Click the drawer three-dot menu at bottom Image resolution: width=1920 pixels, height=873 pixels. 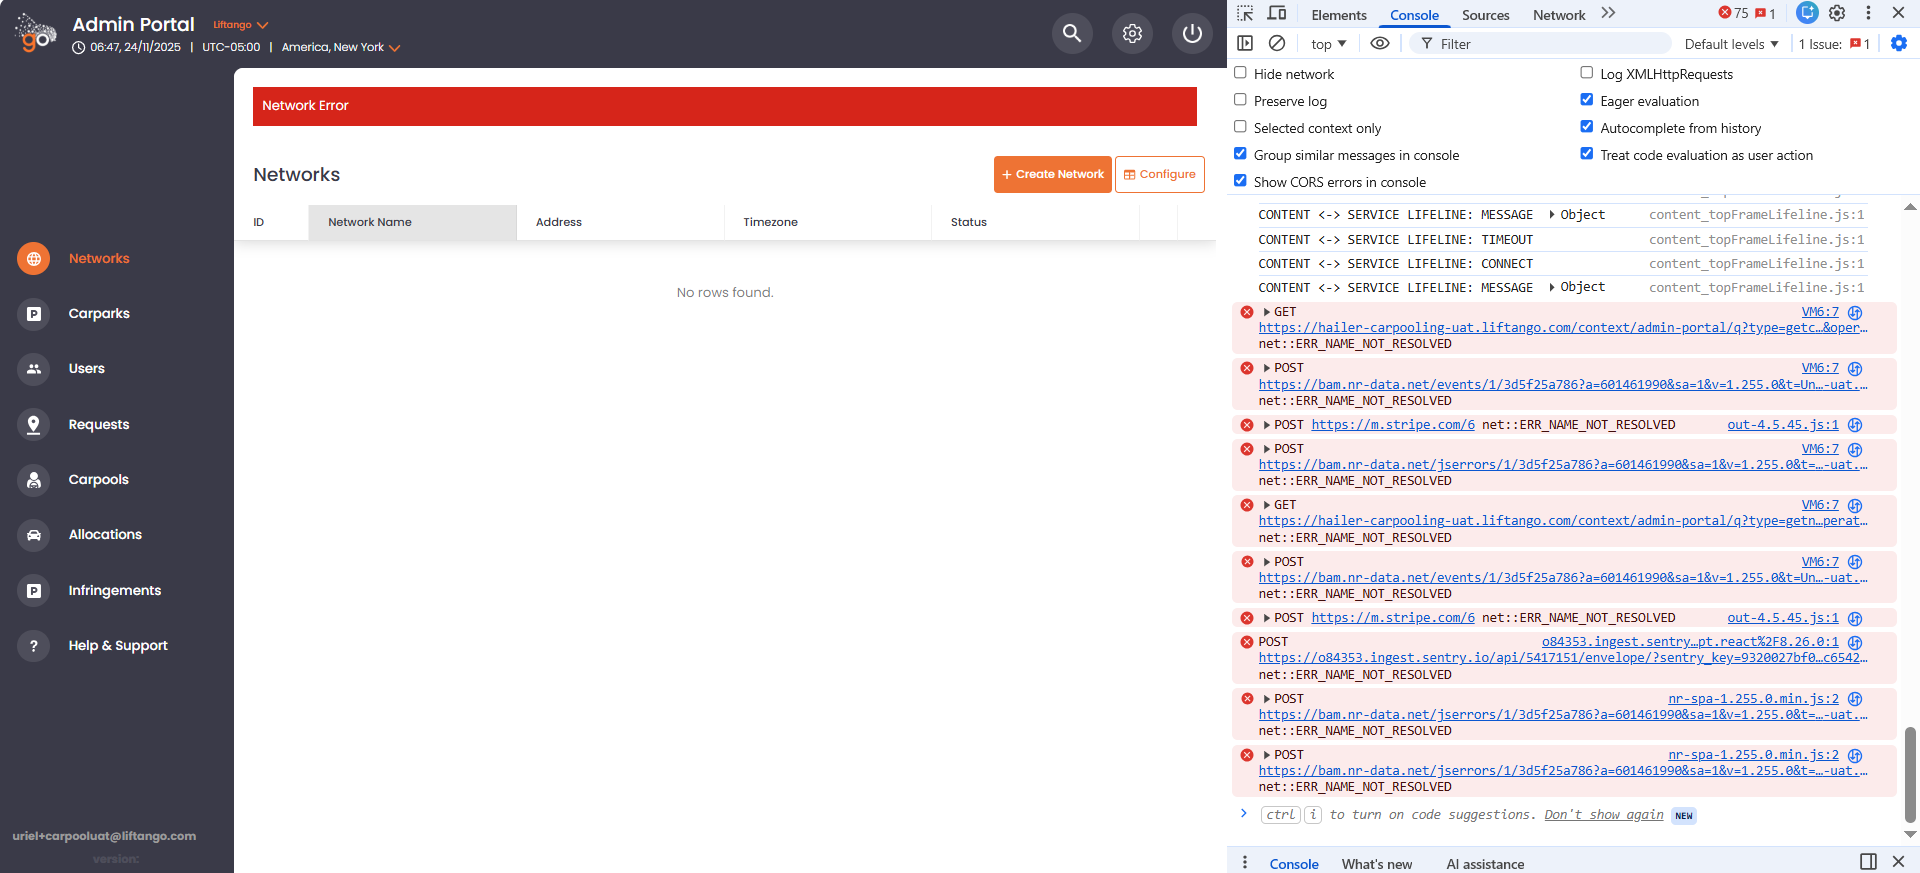(x=1245, y=862)
